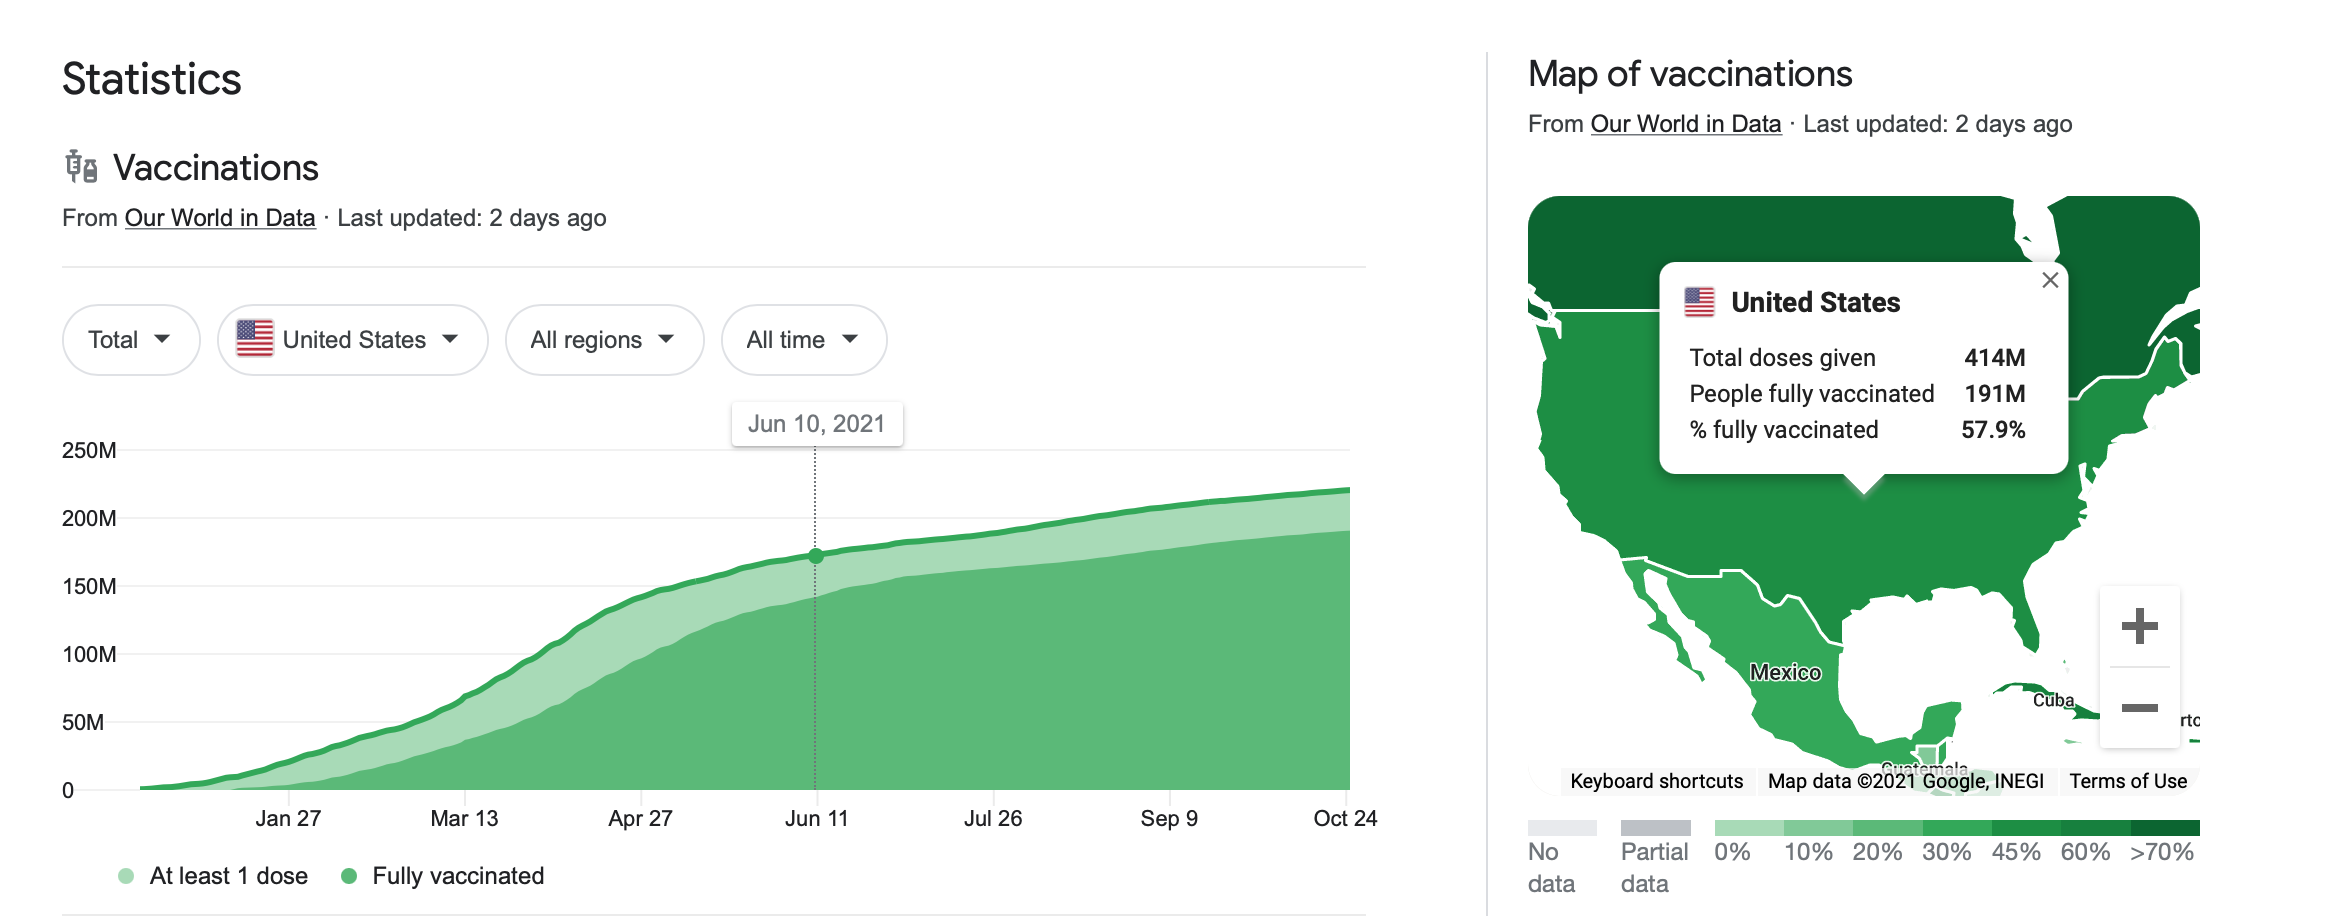Click the >70% dark green legend swatch
Screen dimensions: 2332x916
pyautogui.click(x=2165, y=828)
